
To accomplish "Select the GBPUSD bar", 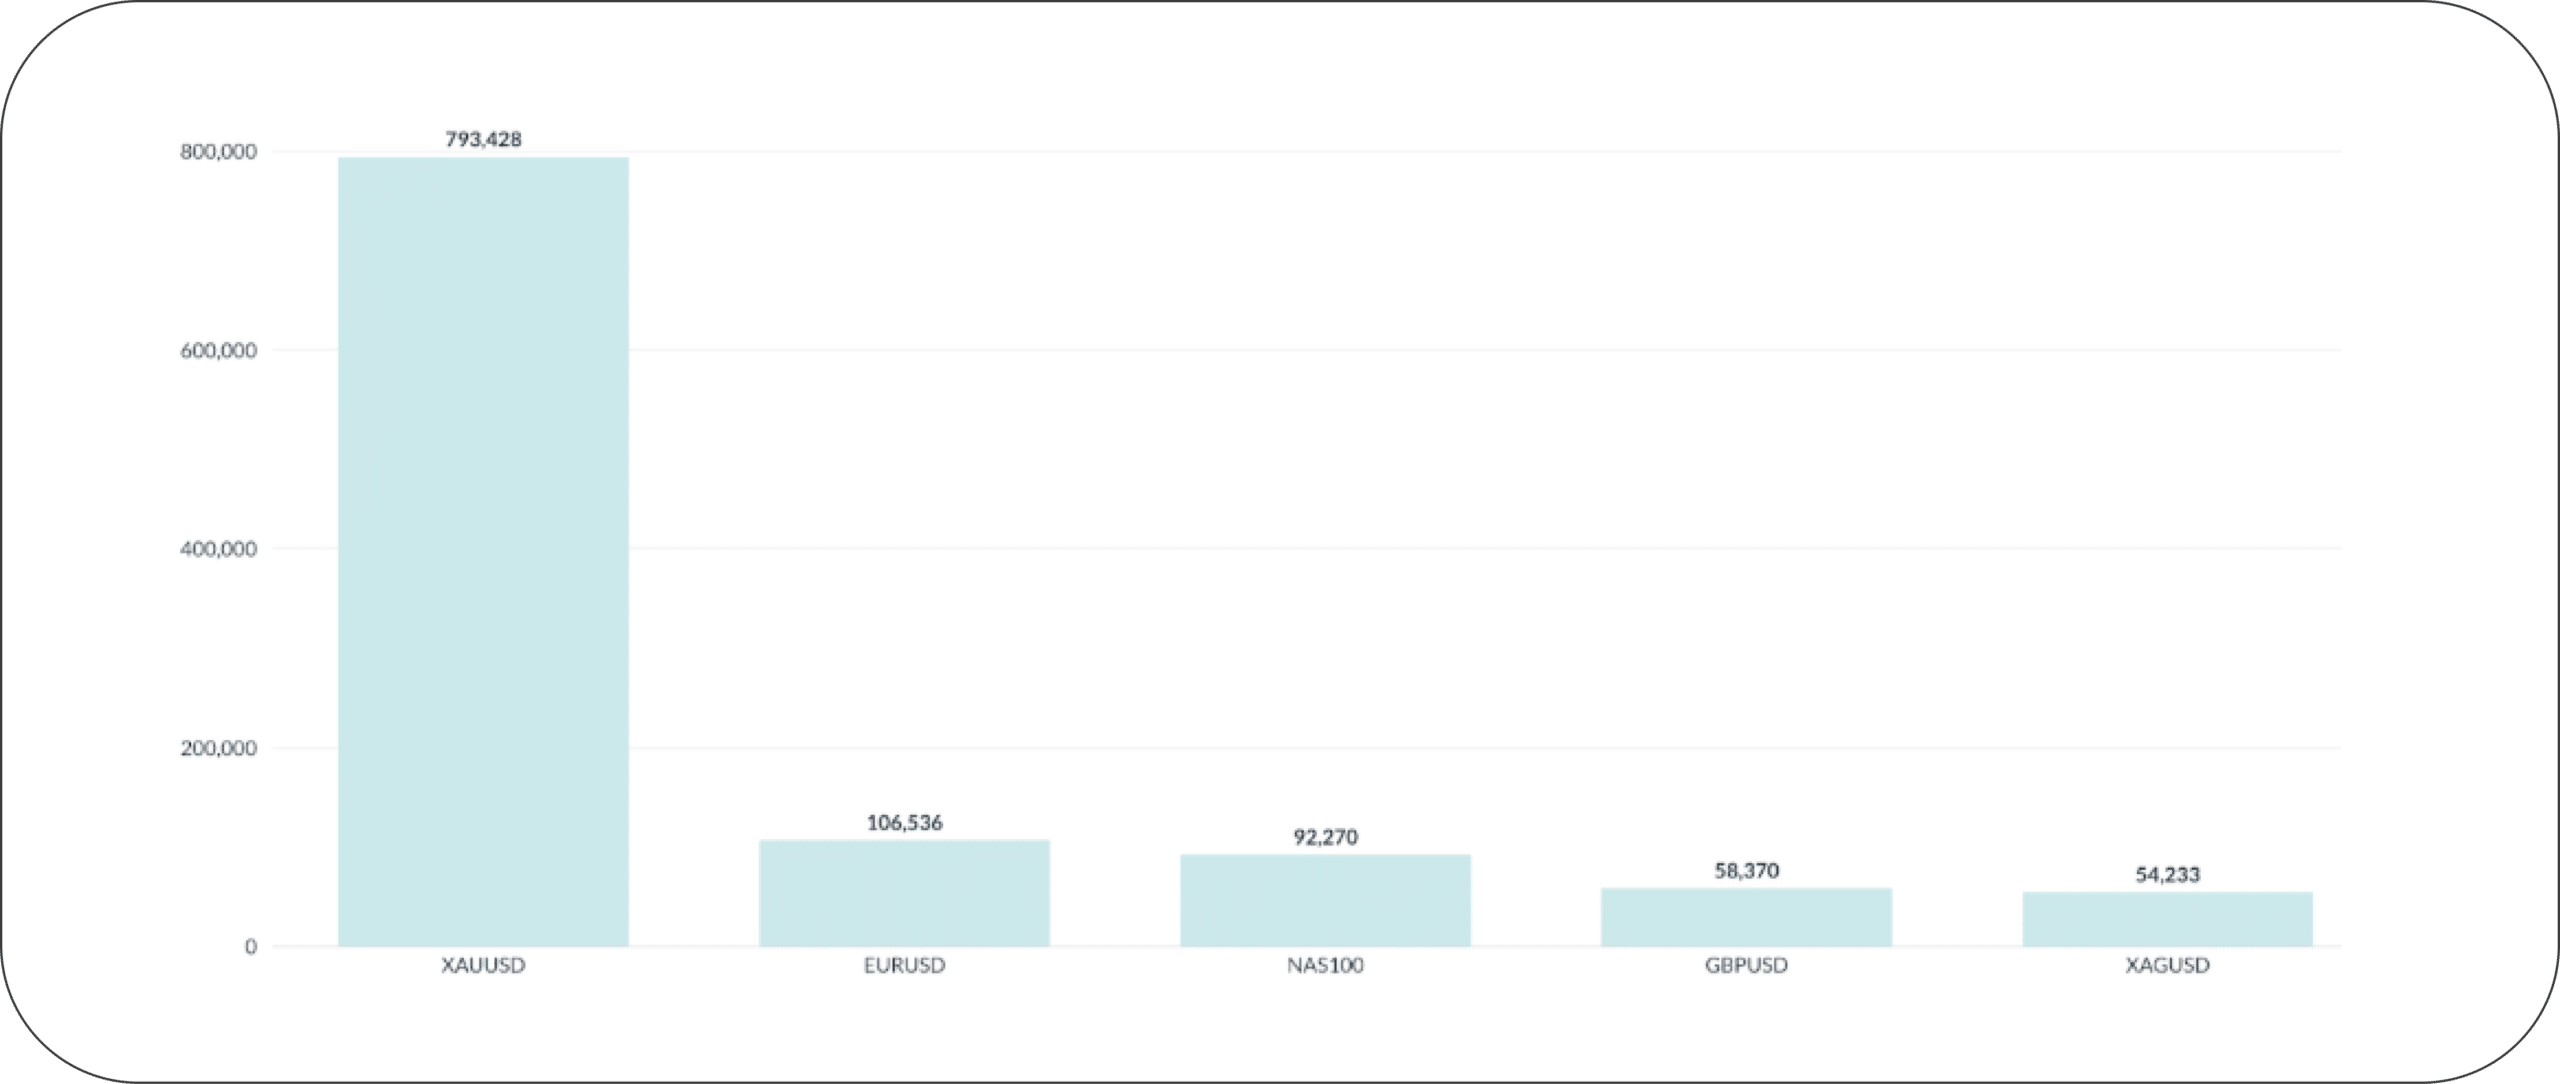I will [x=1746, y=917].
